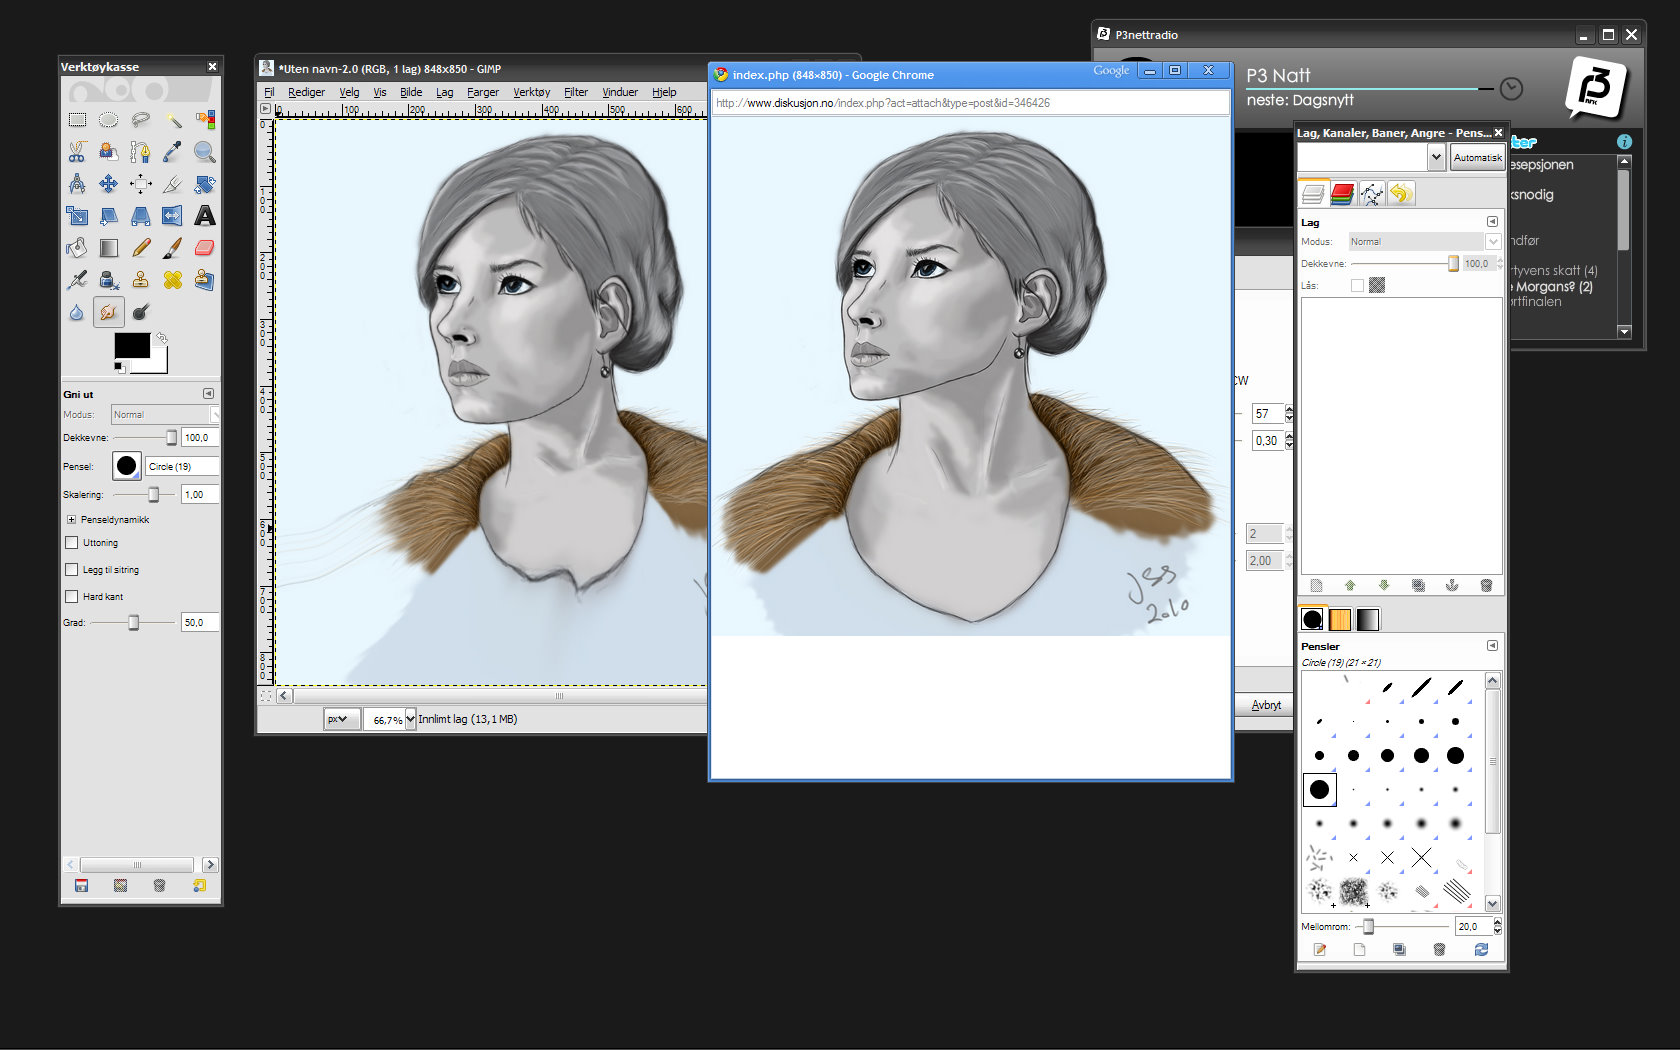The image size is (1680, 1050).
Task: Open the Pensler panel tab menu arrow
Action: 1492,646
